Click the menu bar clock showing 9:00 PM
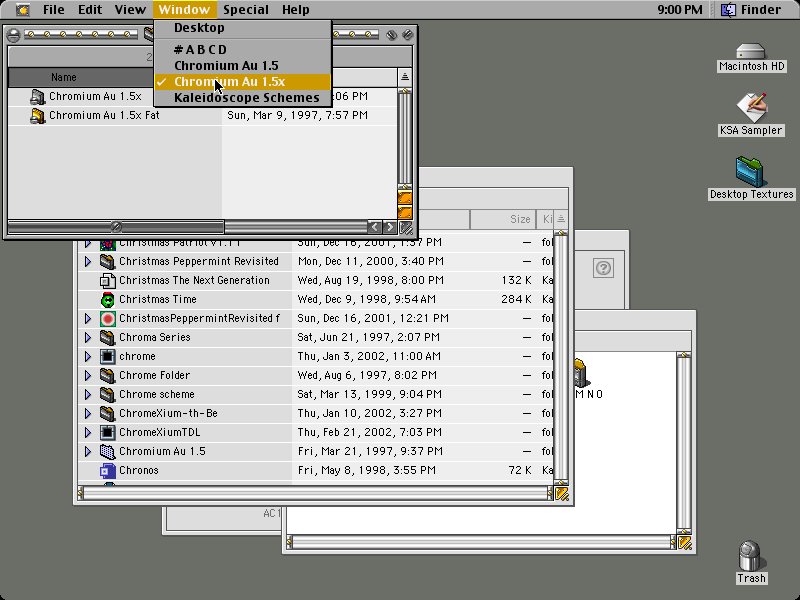The image size is (800, 600). click(x=680, y=10)
